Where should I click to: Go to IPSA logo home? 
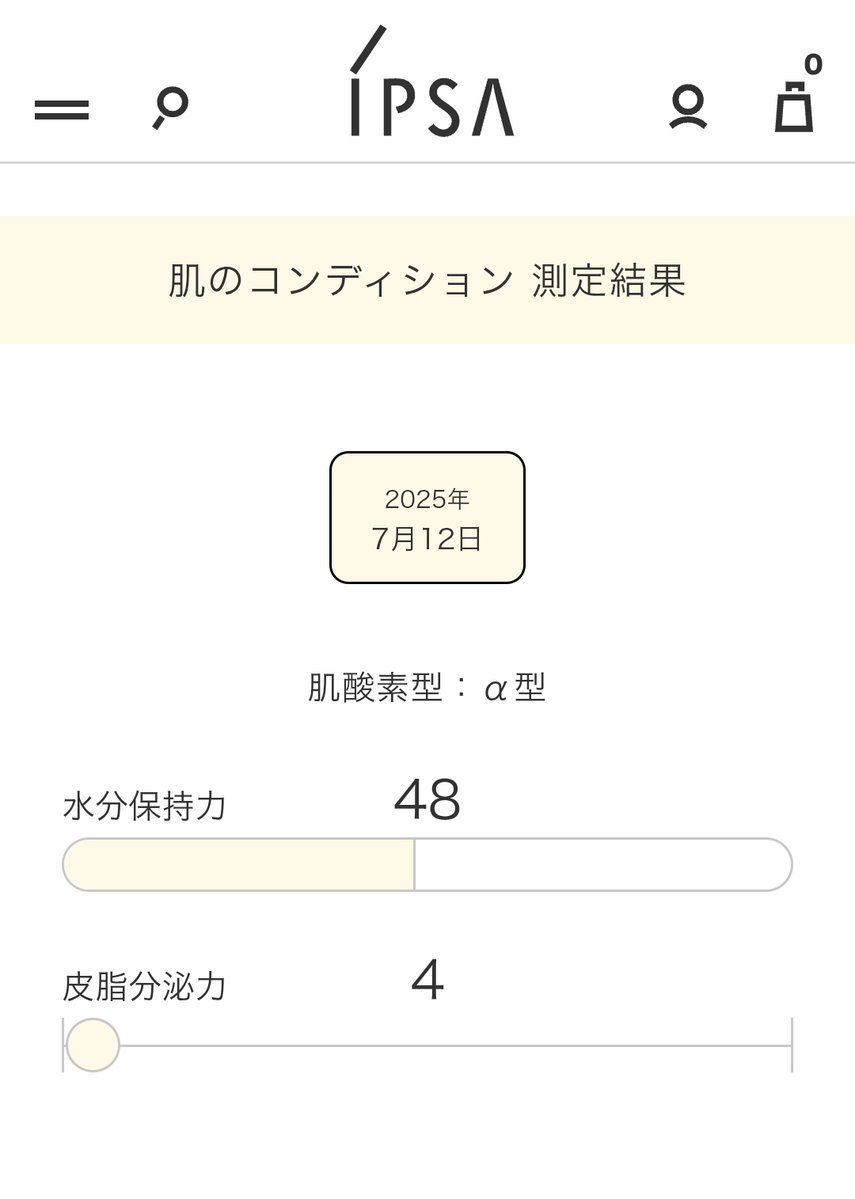[x=431, y=82]
